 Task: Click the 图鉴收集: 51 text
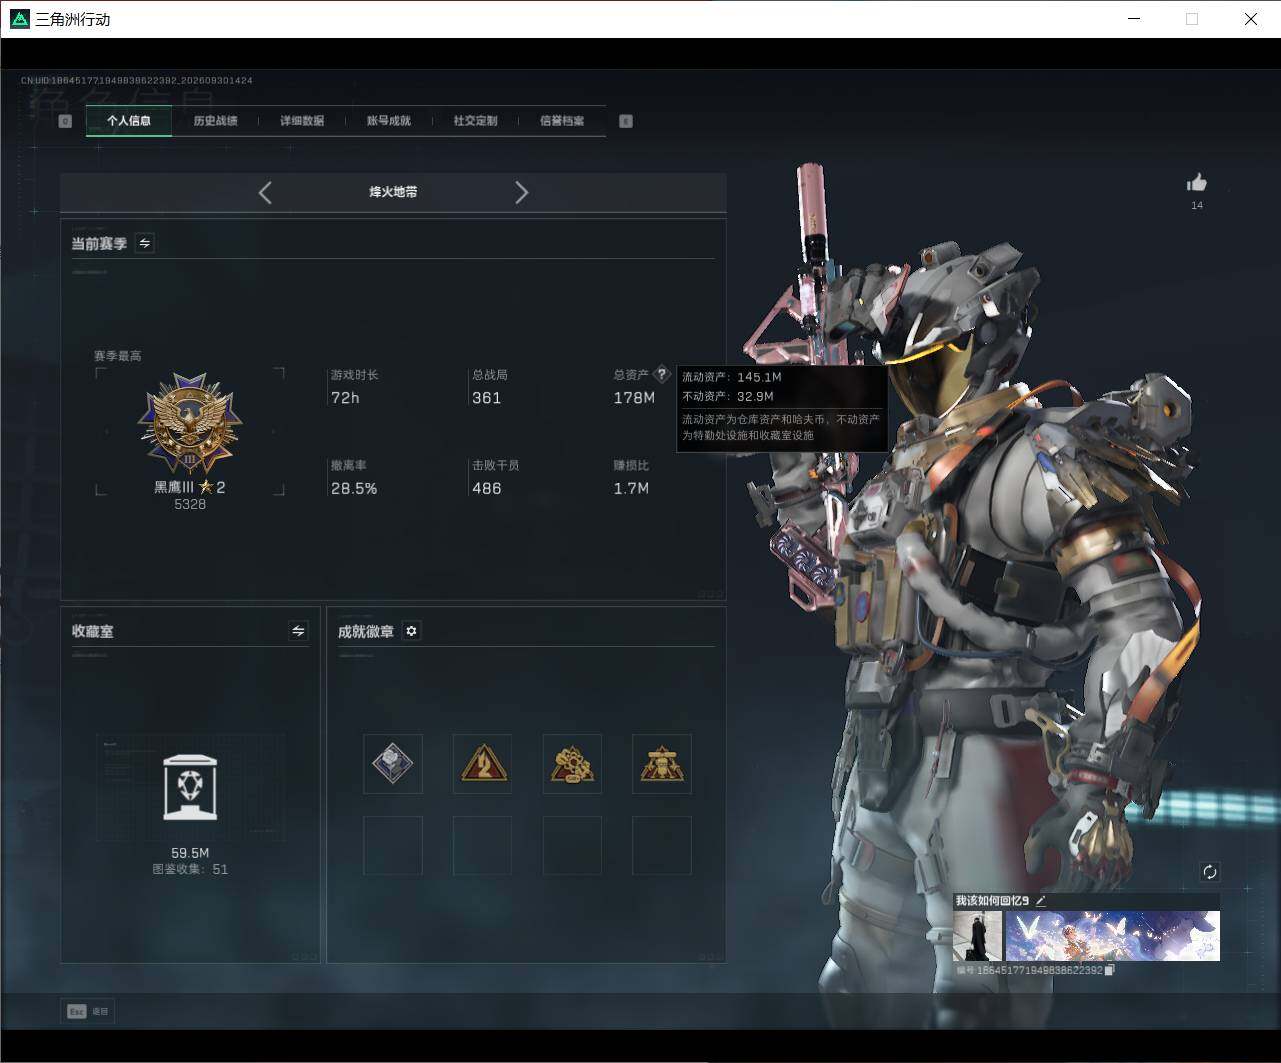pos(190,869)
